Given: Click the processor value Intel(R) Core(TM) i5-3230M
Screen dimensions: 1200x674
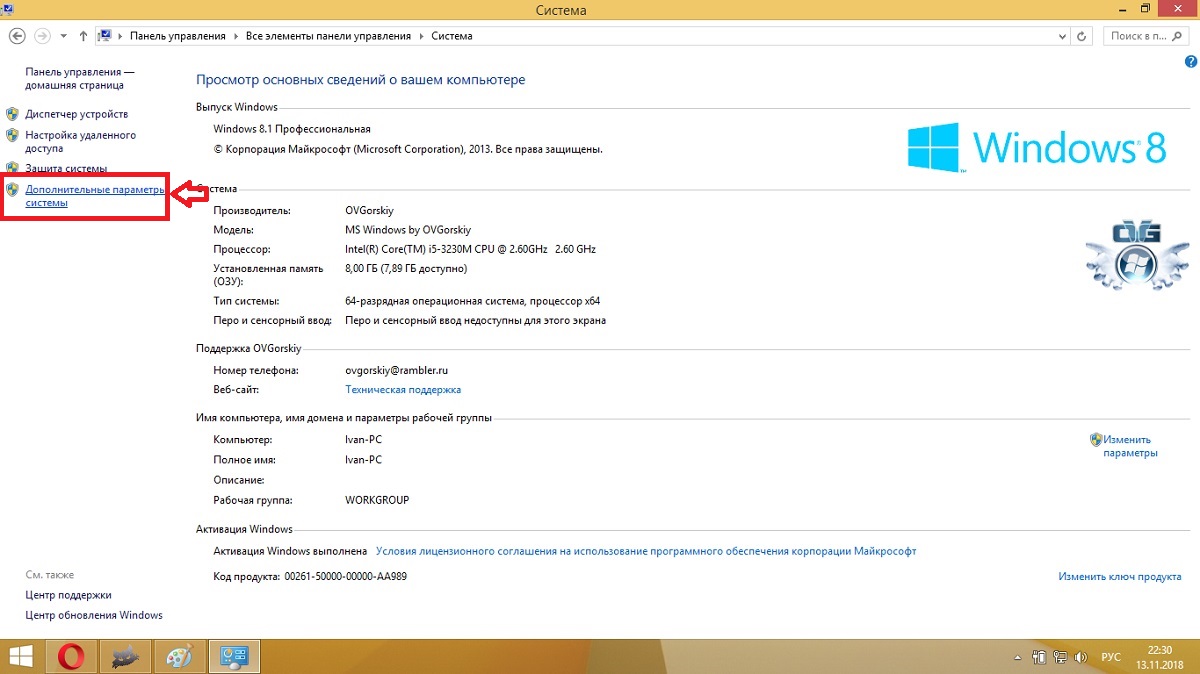Looking at the screenshot, I should (x=470, y=249).
